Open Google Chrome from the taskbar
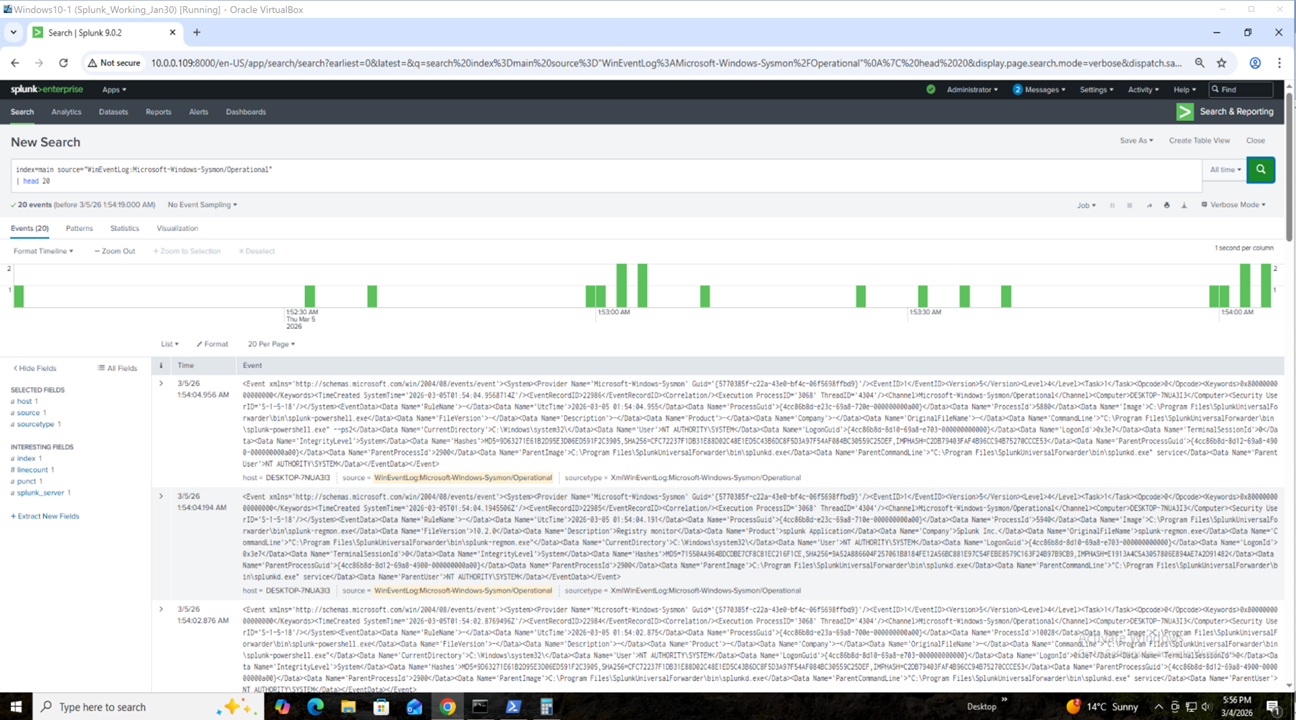Viewport: 1296px width, 720px height. (x=446, y=707)
